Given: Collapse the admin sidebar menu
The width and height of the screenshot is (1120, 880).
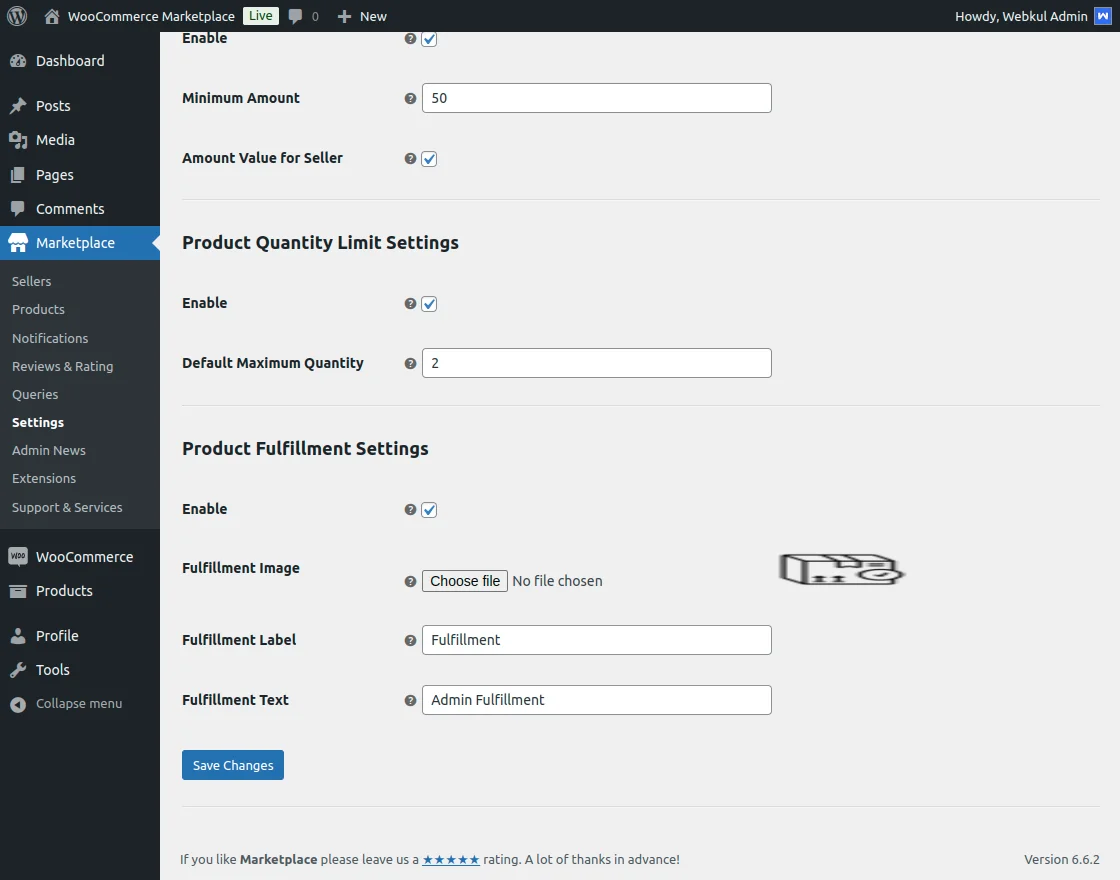Looking at the screenshot, I should click(67, 703).
